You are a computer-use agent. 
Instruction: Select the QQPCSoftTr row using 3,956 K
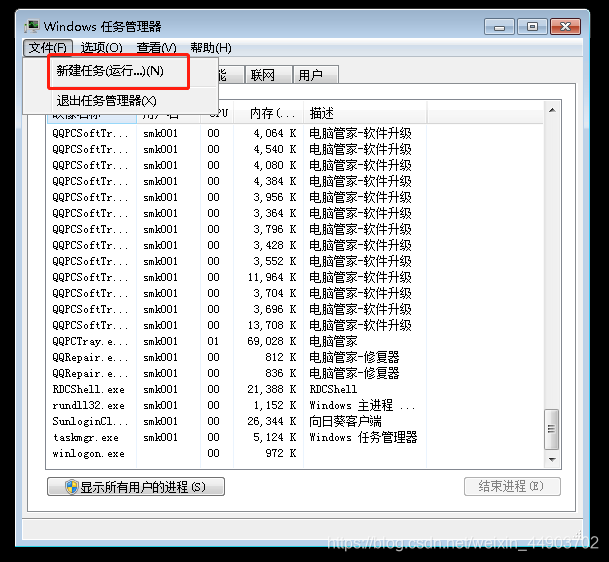pyautogui.click(x=236, y=197)
